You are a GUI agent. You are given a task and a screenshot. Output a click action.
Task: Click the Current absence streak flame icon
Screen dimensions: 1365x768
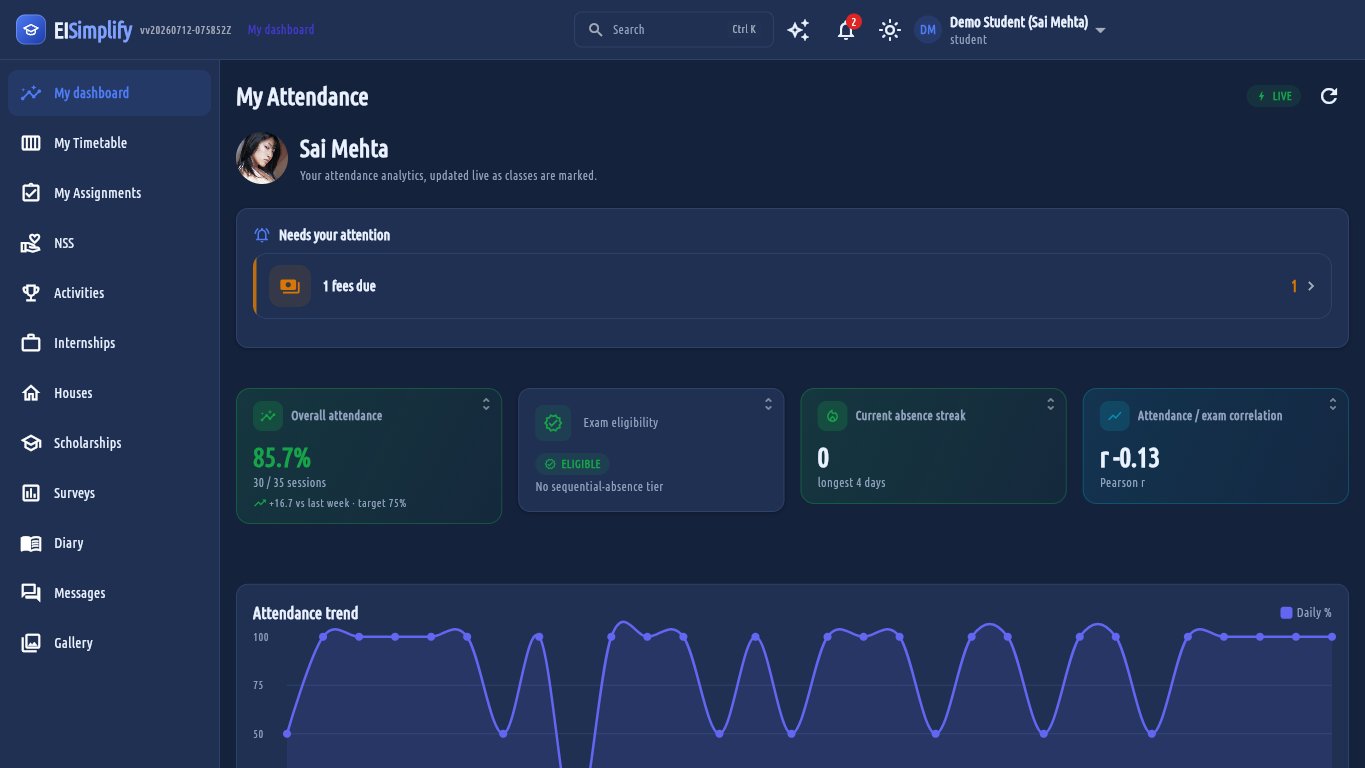tap(832, 416)
